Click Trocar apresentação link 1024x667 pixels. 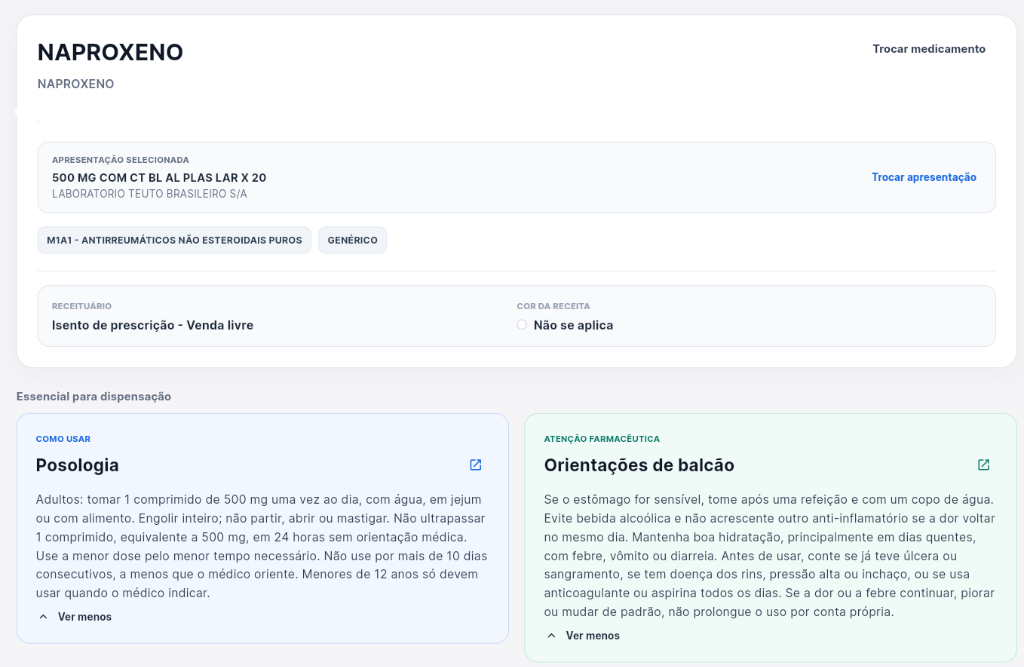[923, 177]
